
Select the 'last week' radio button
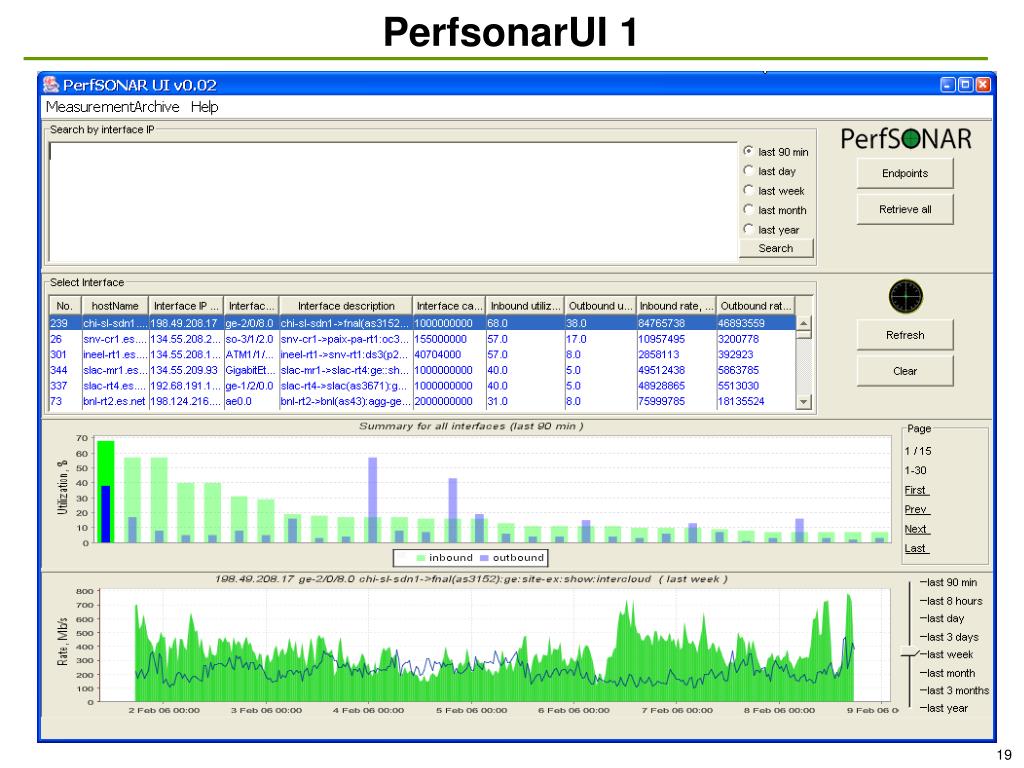(x=748, y=190)
